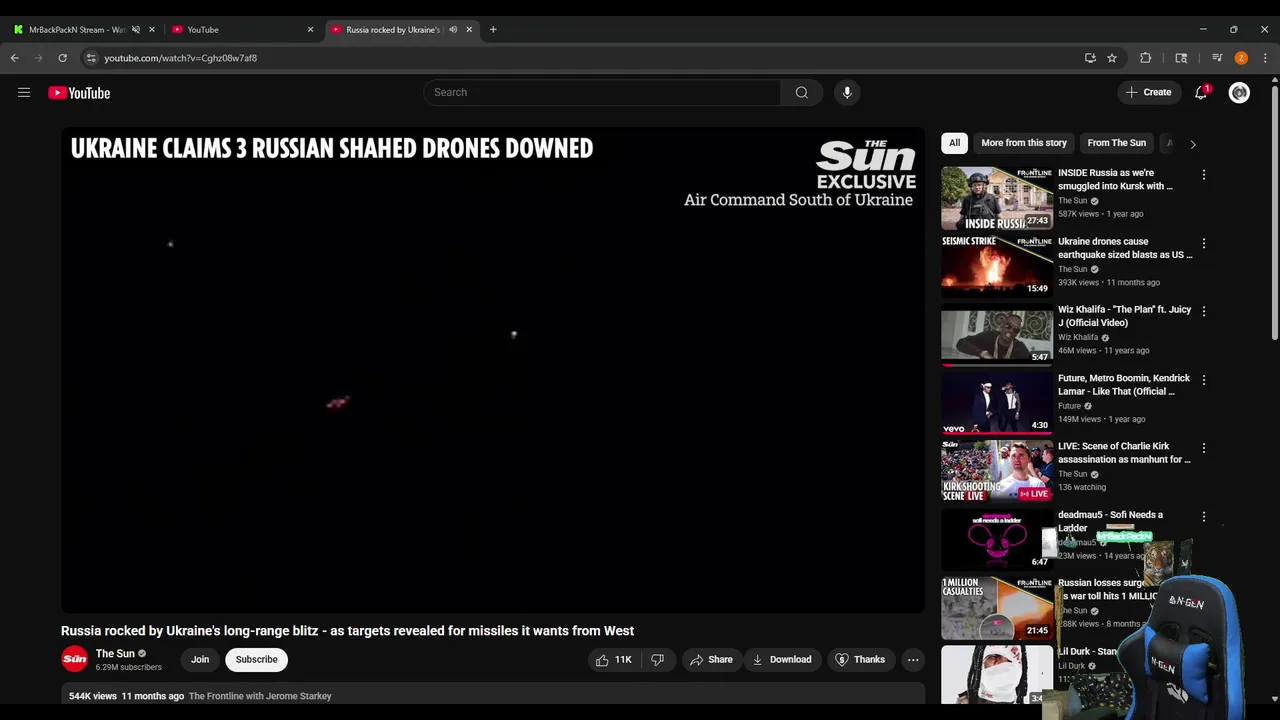Click the Join button
Screen dimensions: 1280x720
coord(200,660)
